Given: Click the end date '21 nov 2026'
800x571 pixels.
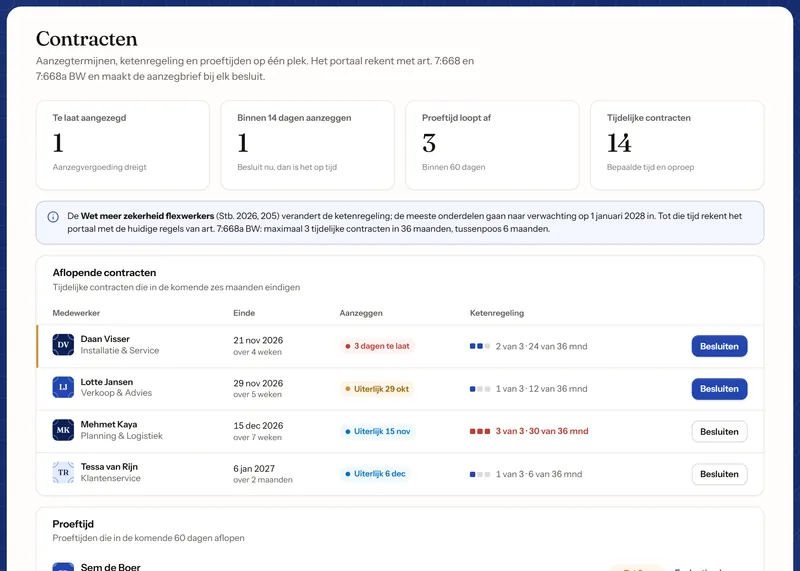Looking at the screenshot, I should point(258,340).
